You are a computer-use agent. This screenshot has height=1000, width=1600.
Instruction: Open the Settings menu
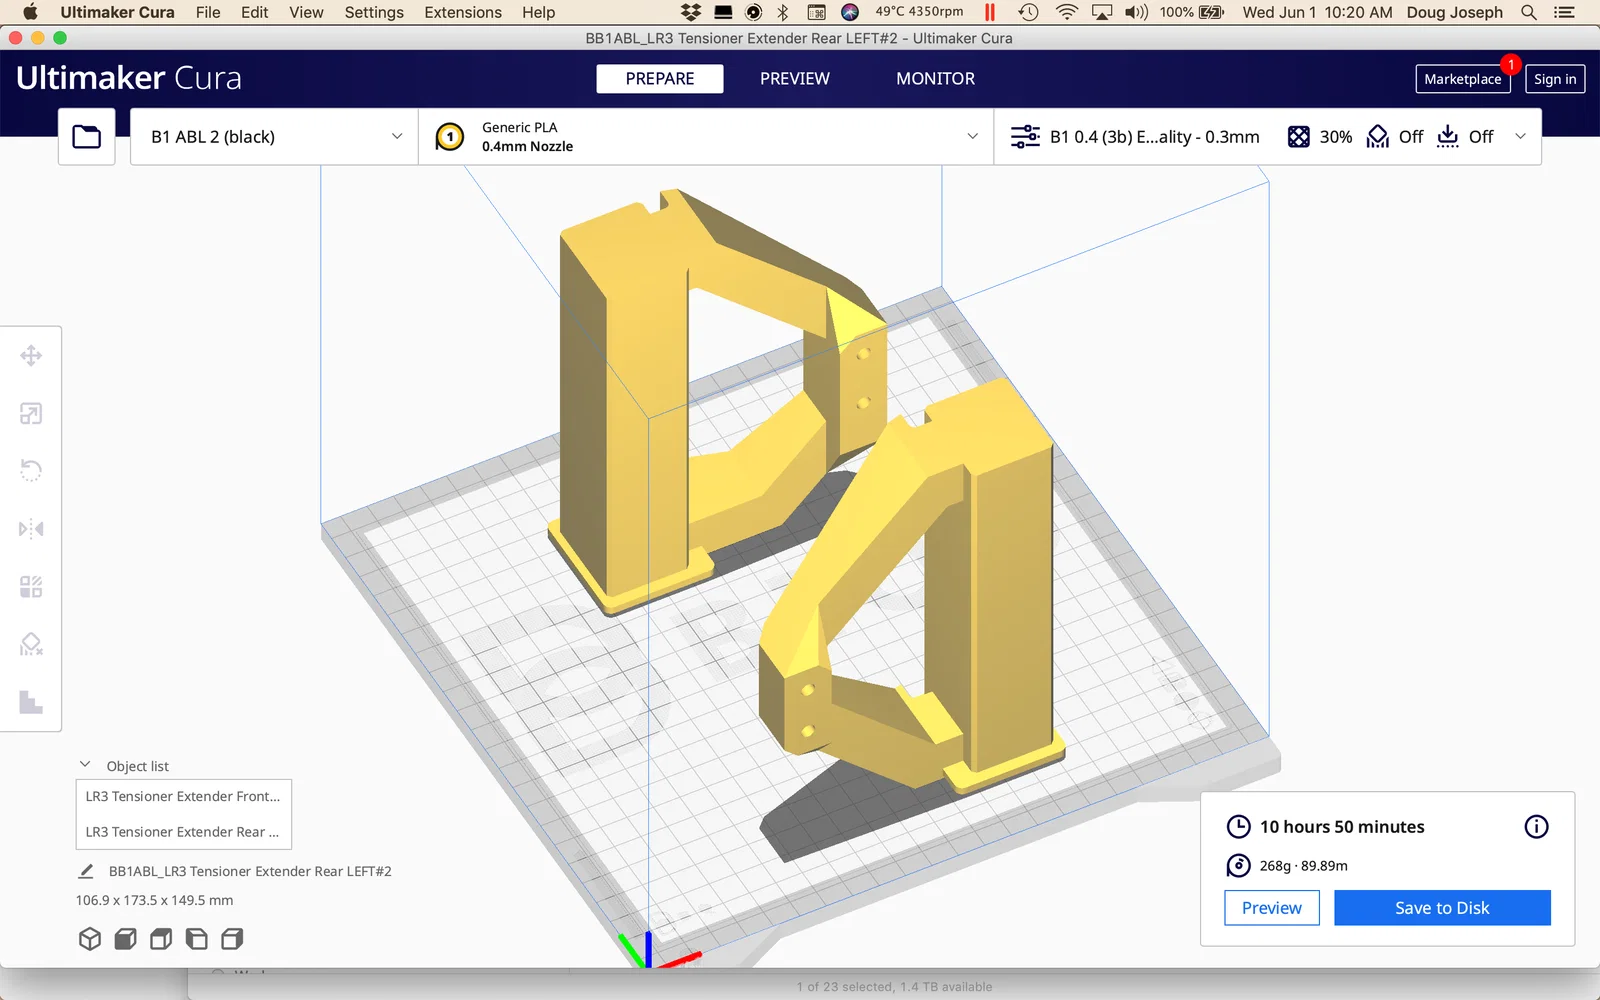click(x=374, y=12)
